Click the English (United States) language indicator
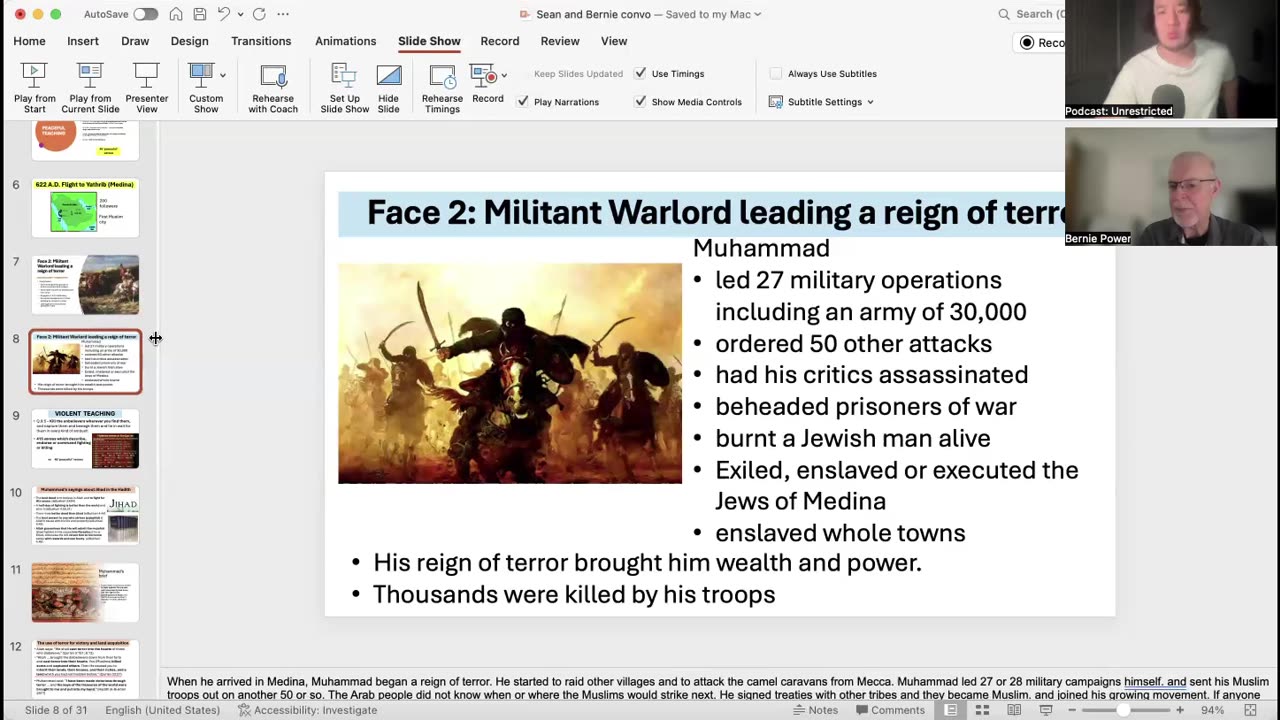 tap(162, 710)
